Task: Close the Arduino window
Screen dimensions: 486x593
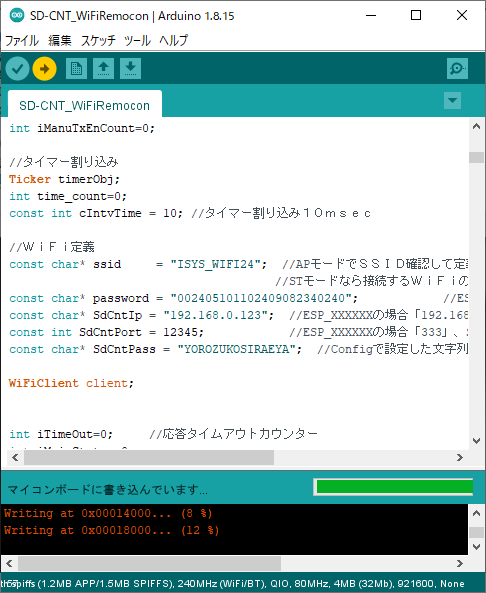Action: pos(462,16)
